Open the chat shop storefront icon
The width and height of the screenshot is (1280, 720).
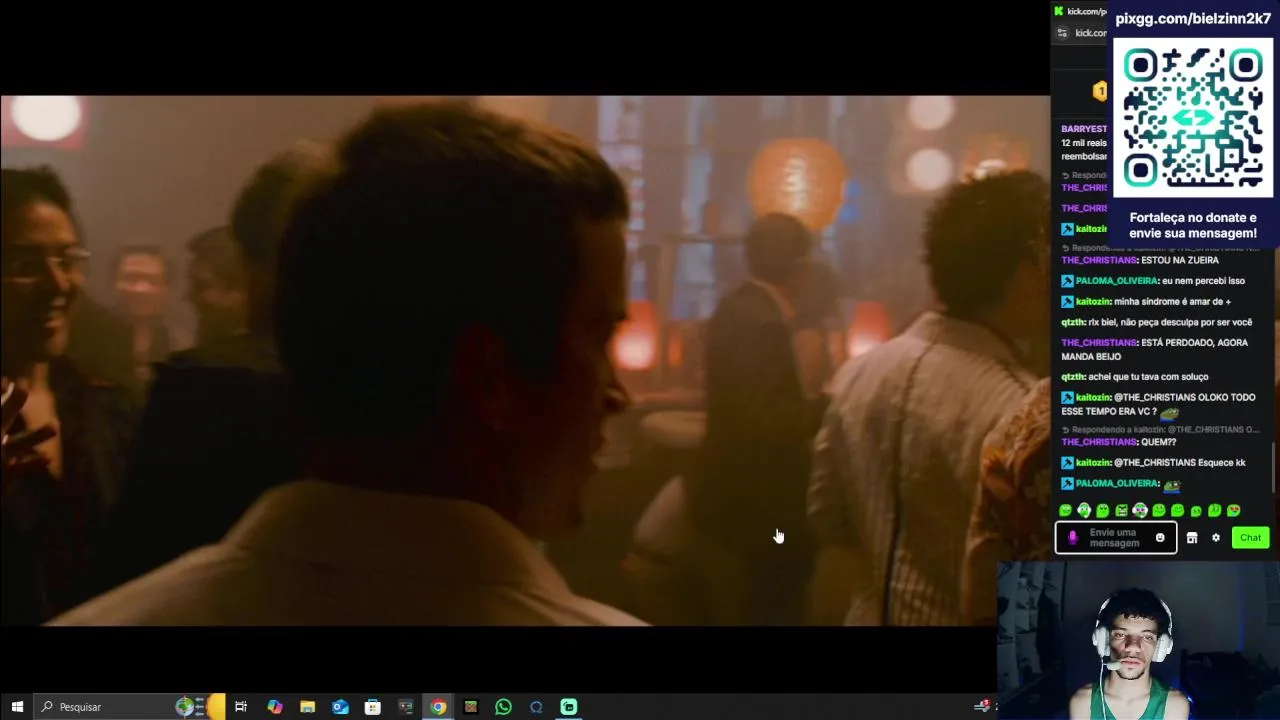(x=1192, y=538)
